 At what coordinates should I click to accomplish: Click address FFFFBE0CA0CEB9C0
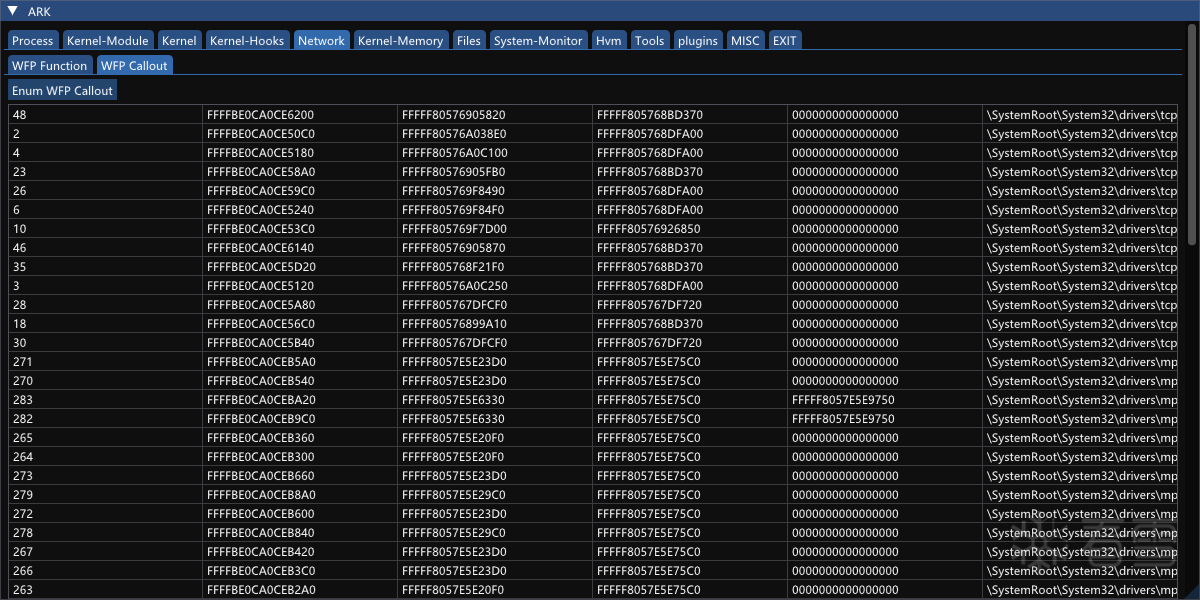click(300, 419)
